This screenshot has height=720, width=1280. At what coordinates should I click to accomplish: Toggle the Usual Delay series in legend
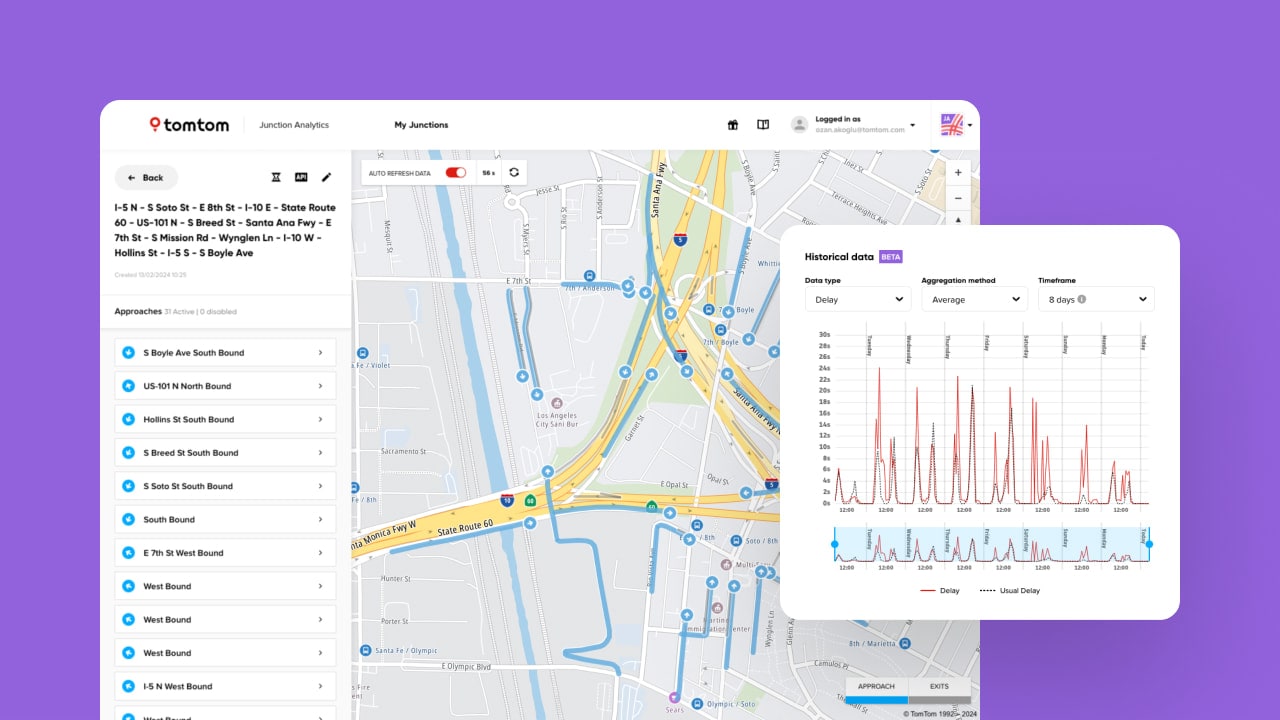pyautogui.click(x=1010, y=591)
